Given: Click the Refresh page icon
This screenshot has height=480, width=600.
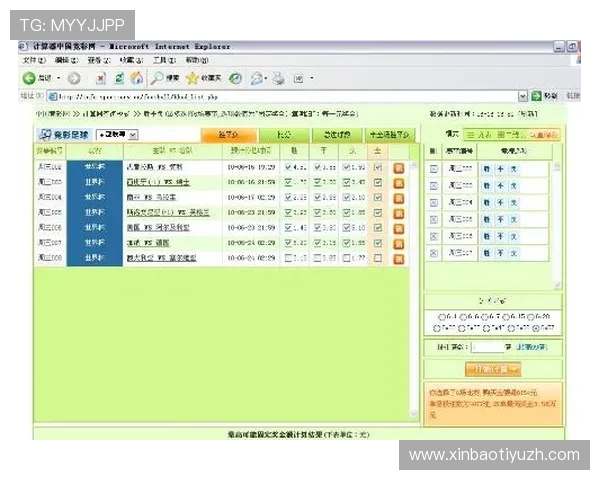Looking at the screenshot, I should 119,78.
